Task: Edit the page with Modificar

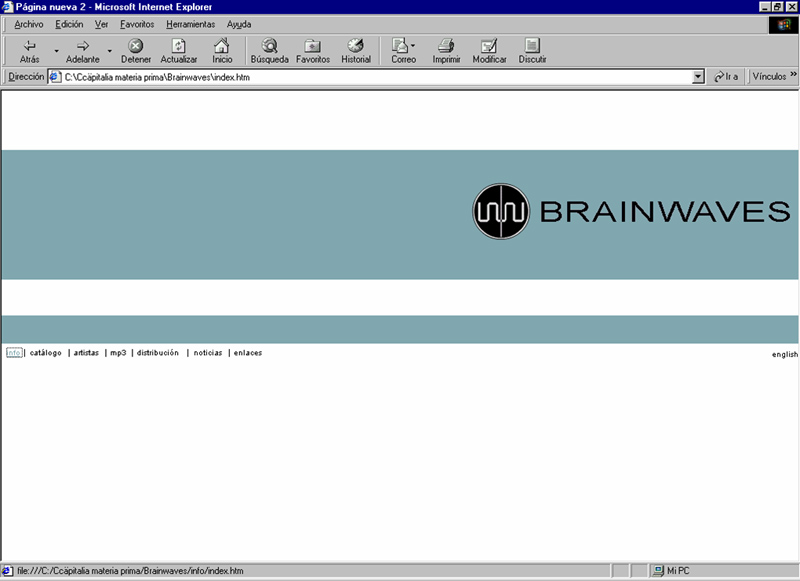Action: [x=489, y=52]
